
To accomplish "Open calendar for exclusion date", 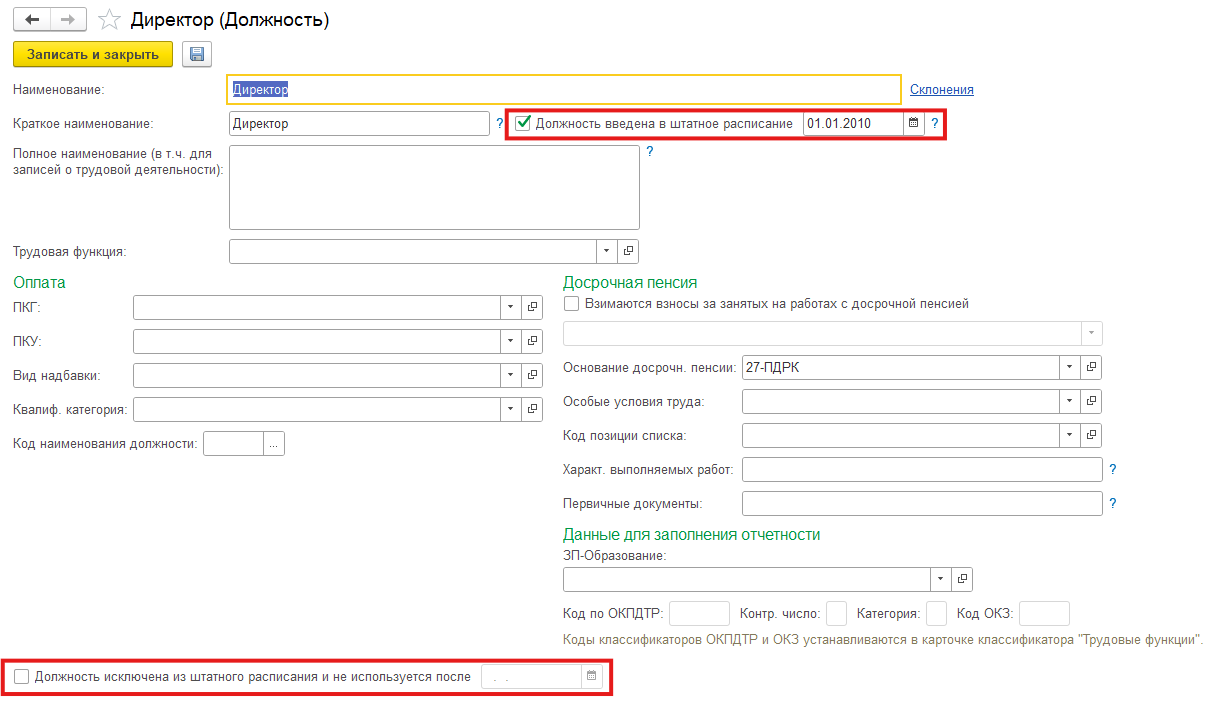I will pyautogui.click(x=591, y=677).
